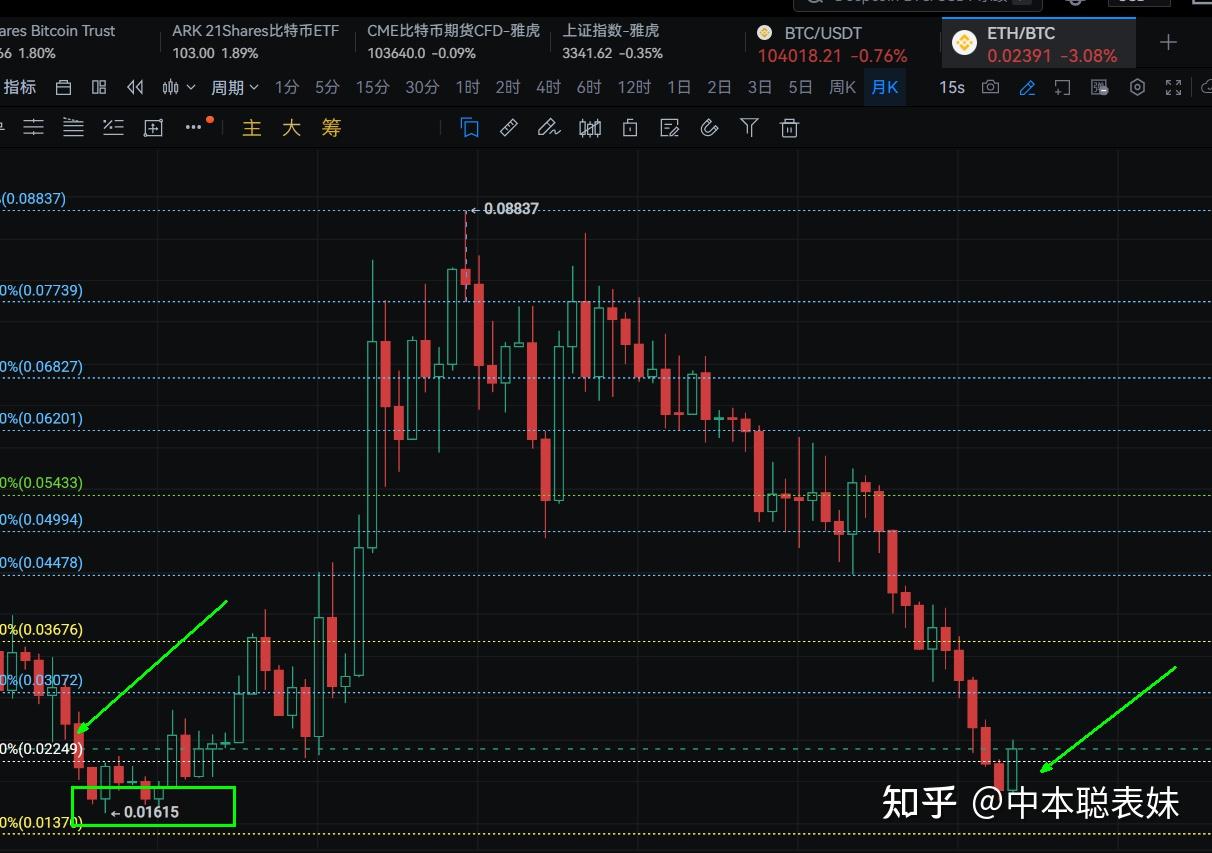
Task: Toggle the blue bookmark drawing tool
Action: [x=469, y=127]
